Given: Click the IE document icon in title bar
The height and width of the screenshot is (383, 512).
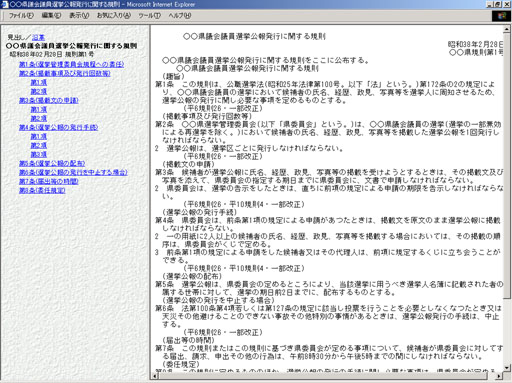Looking at the screenshot, I should (4, 4).
